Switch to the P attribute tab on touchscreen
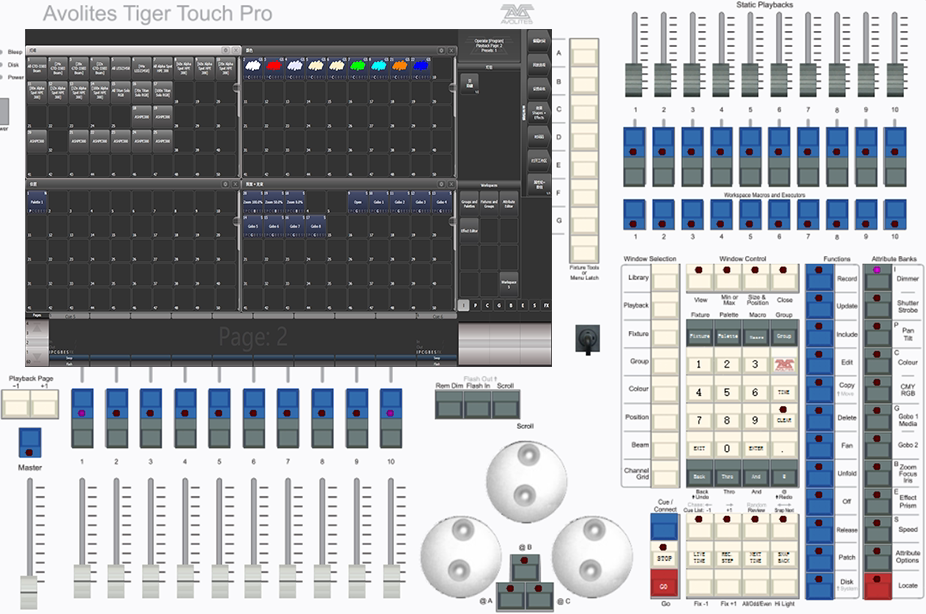The height and width of the screenshot is (614, 926). (475, 305)
